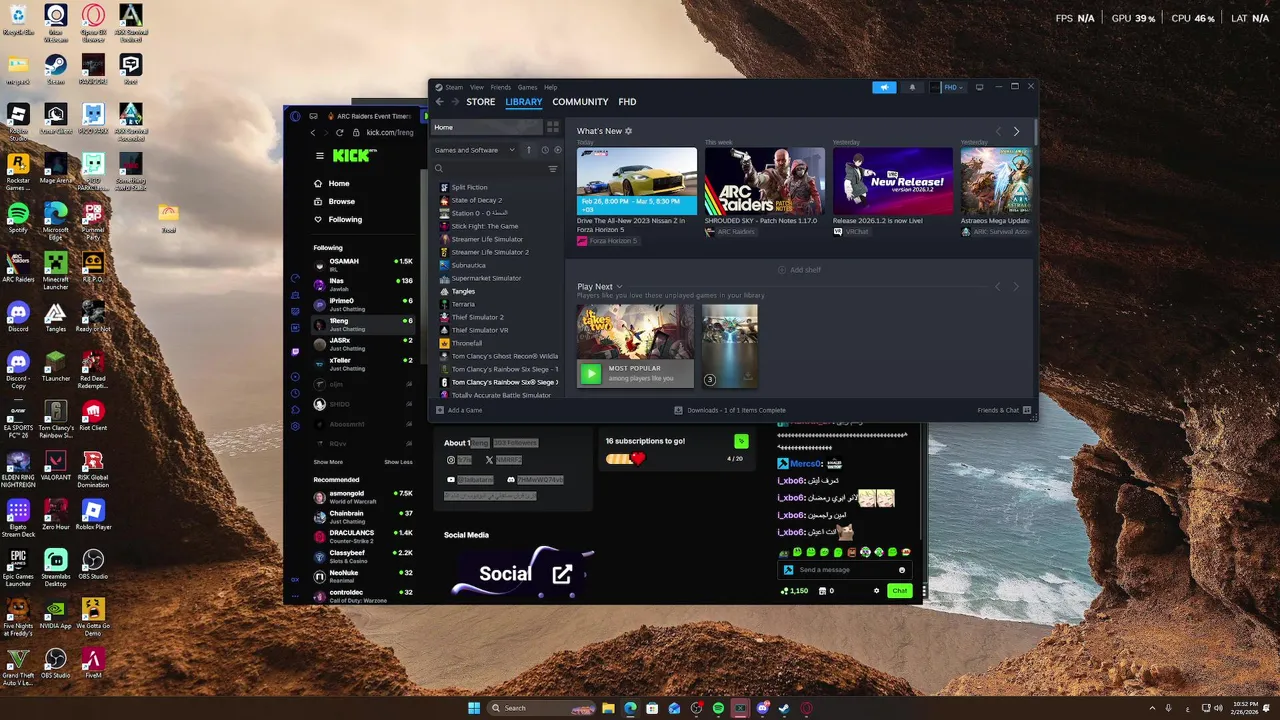Go to Home in Kick sidebar
The image size is (1280, 720).
point(339,183)
